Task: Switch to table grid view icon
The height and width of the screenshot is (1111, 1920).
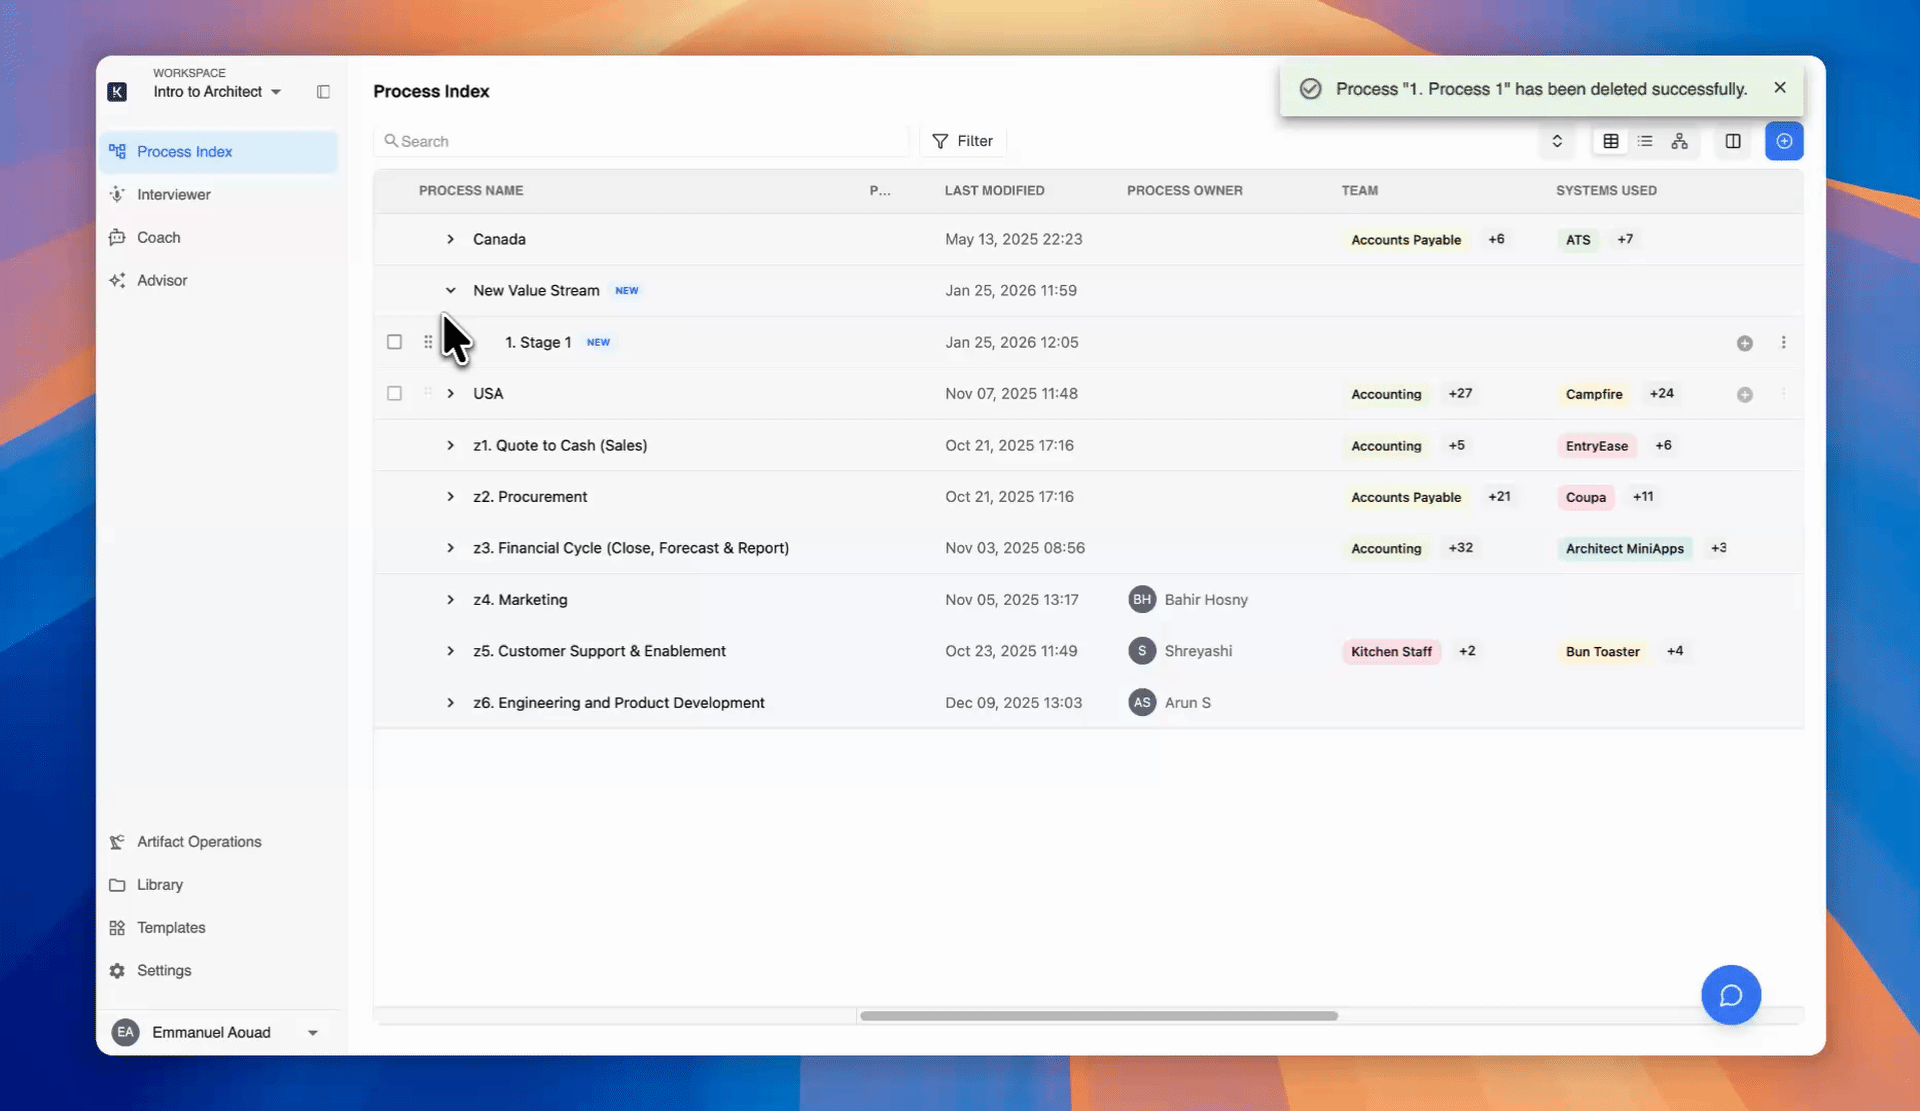Action: (x=1611, y=141)
